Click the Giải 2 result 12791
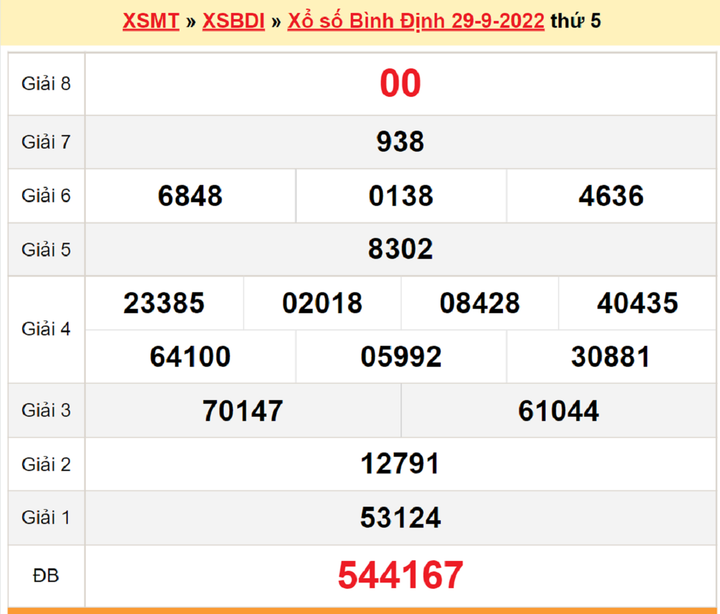This screenshot has width=720, height=614. tap(400, 464)
